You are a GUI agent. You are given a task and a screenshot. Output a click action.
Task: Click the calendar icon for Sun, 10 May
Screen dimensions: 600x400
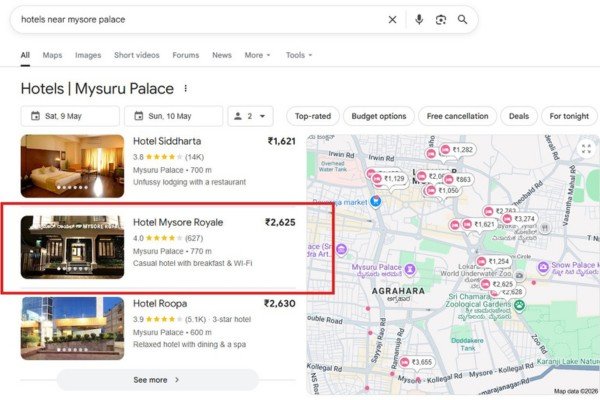pyautogui.click(x=139, y=116)
